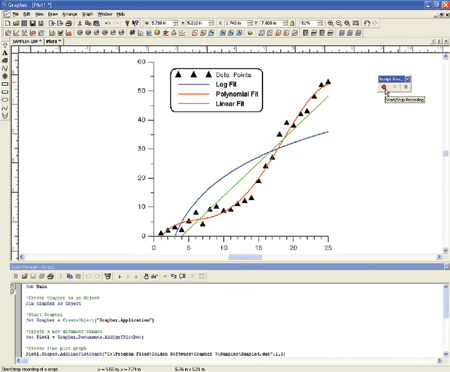Click the Select arrow tool in the left toolbox
Screen dimensions: 450x372
[5, 45]
